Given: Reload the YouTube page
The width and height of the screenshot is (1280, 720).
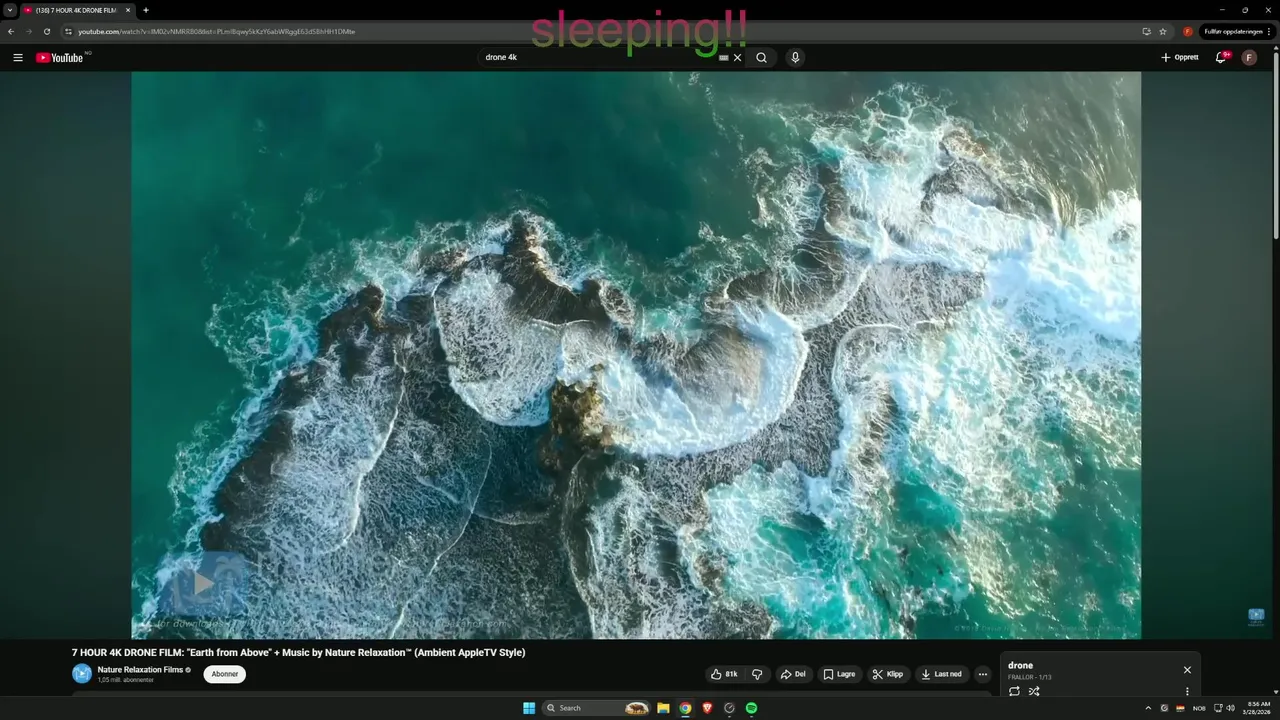Looking at the screenshot, I should point(46,31).
